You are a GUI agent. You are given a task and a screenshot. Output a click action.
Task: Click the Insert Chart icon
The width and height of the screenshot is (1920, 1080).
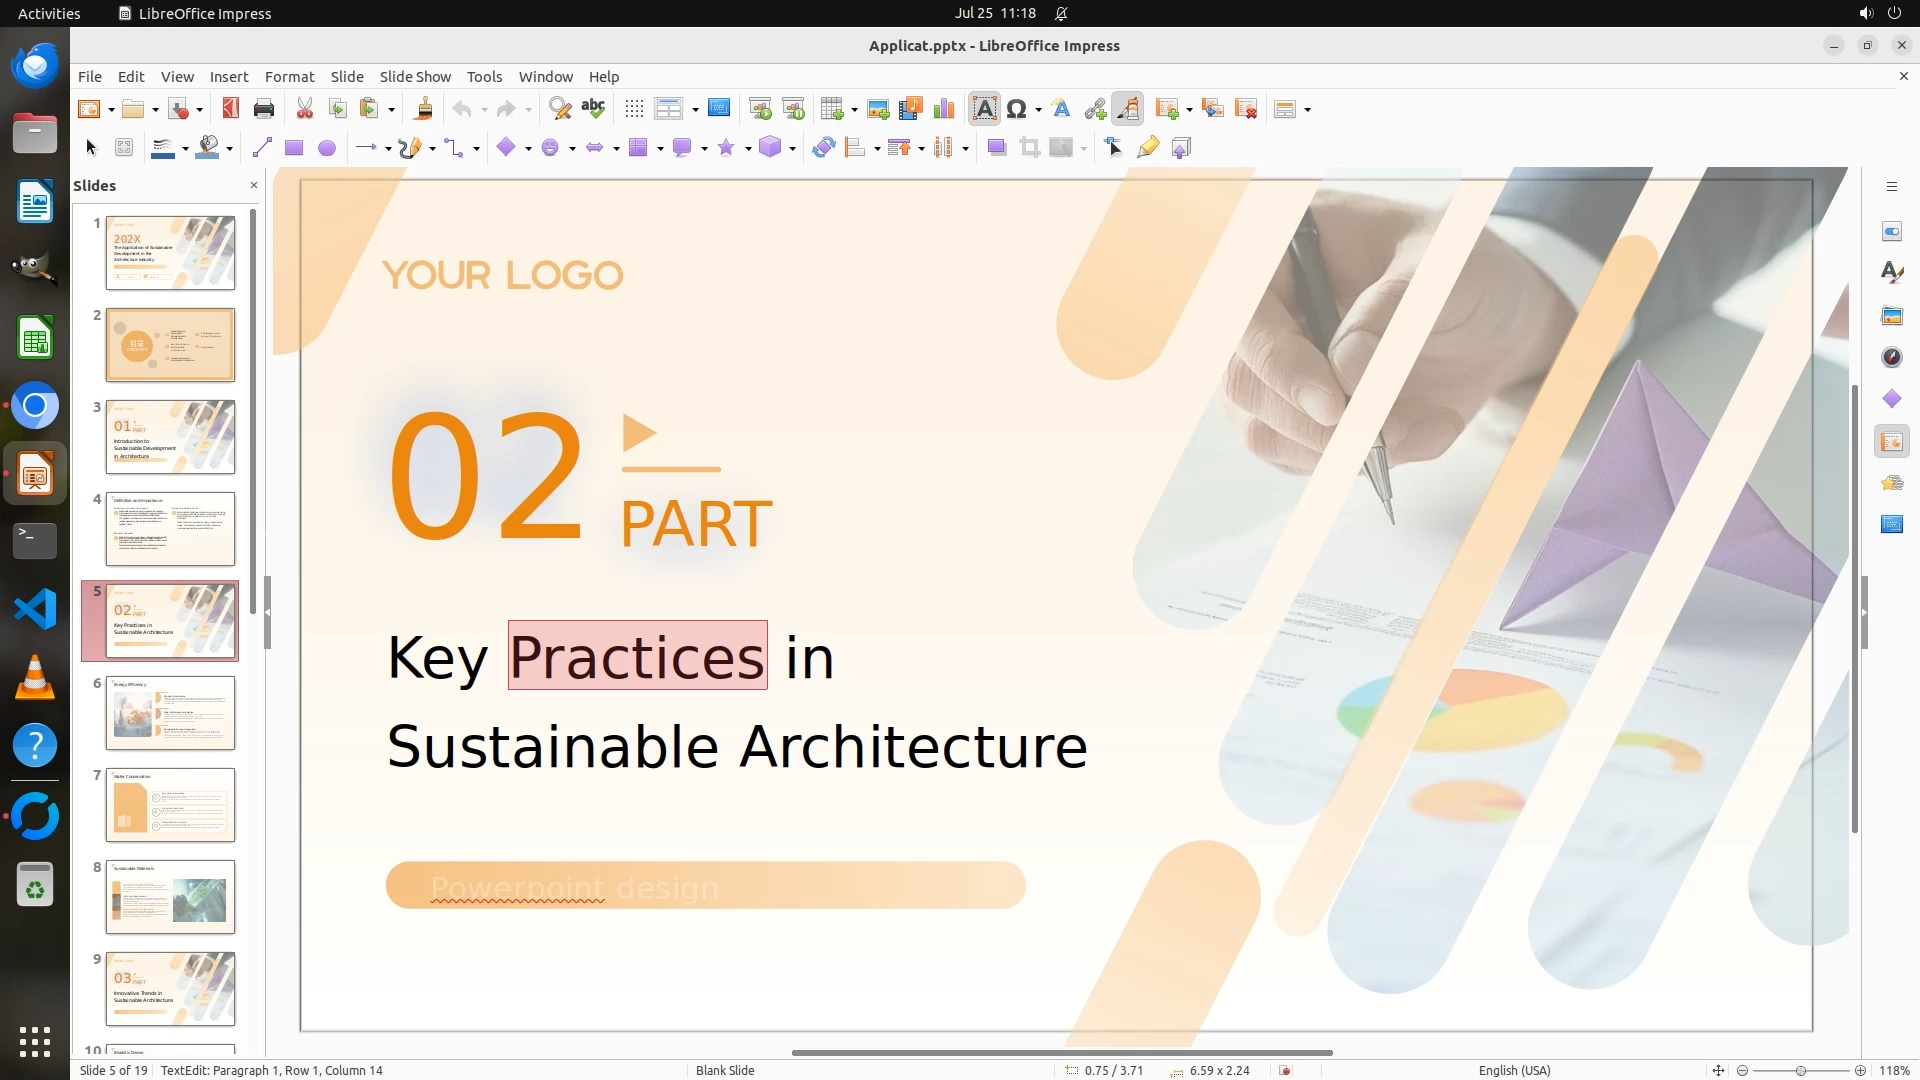(943, 109)
